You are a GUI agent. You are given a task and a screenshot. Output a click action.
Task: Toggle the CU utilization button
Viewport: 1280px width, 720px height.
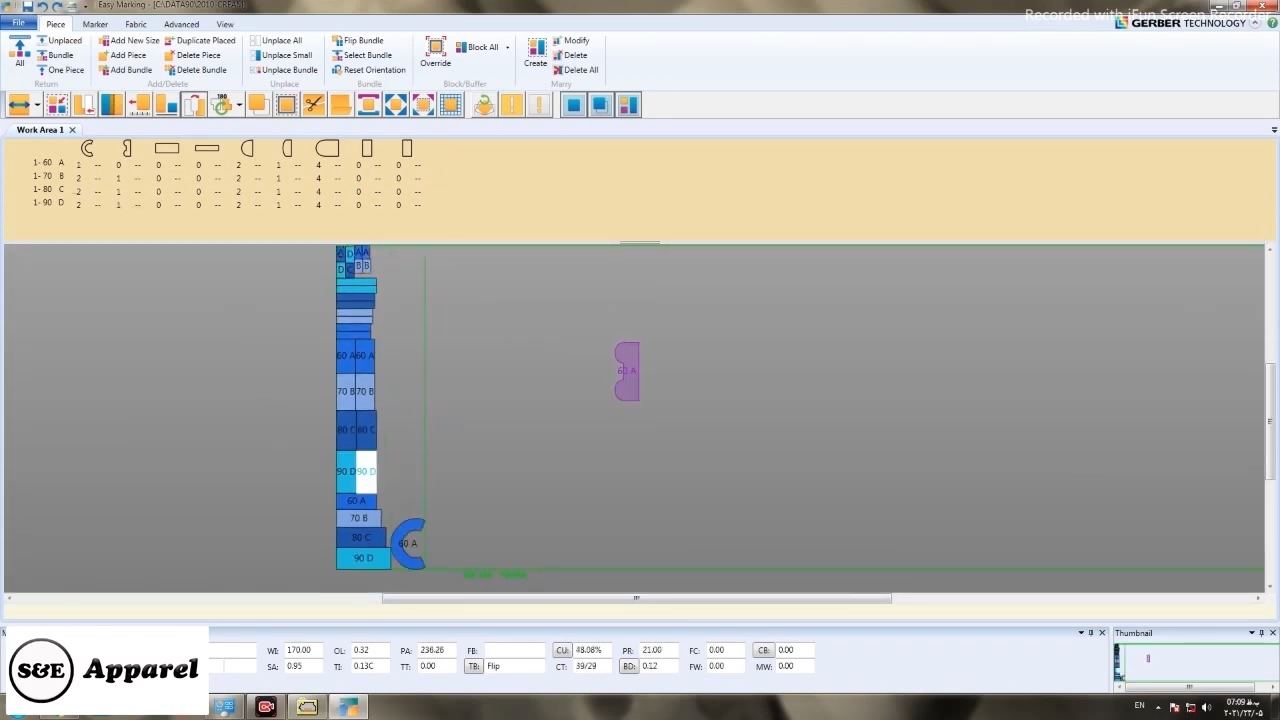(x=562, y=650)
